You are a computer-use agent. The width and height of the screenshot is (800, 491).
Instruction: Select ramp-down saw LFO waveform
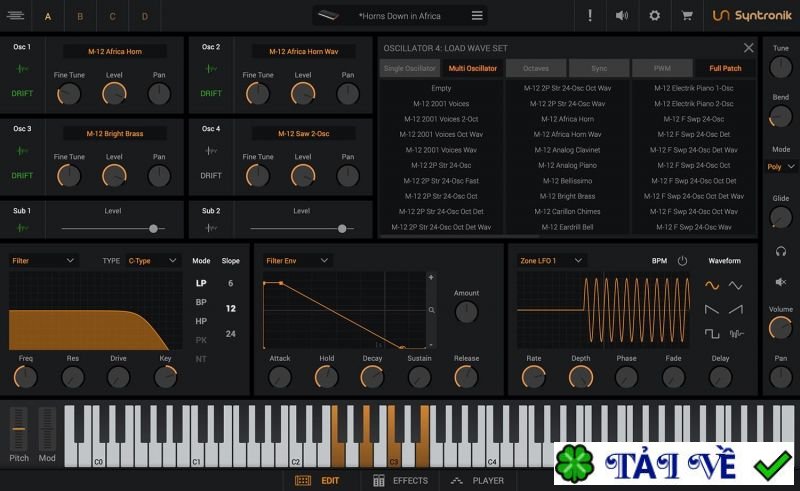click(x=712, y=309)
